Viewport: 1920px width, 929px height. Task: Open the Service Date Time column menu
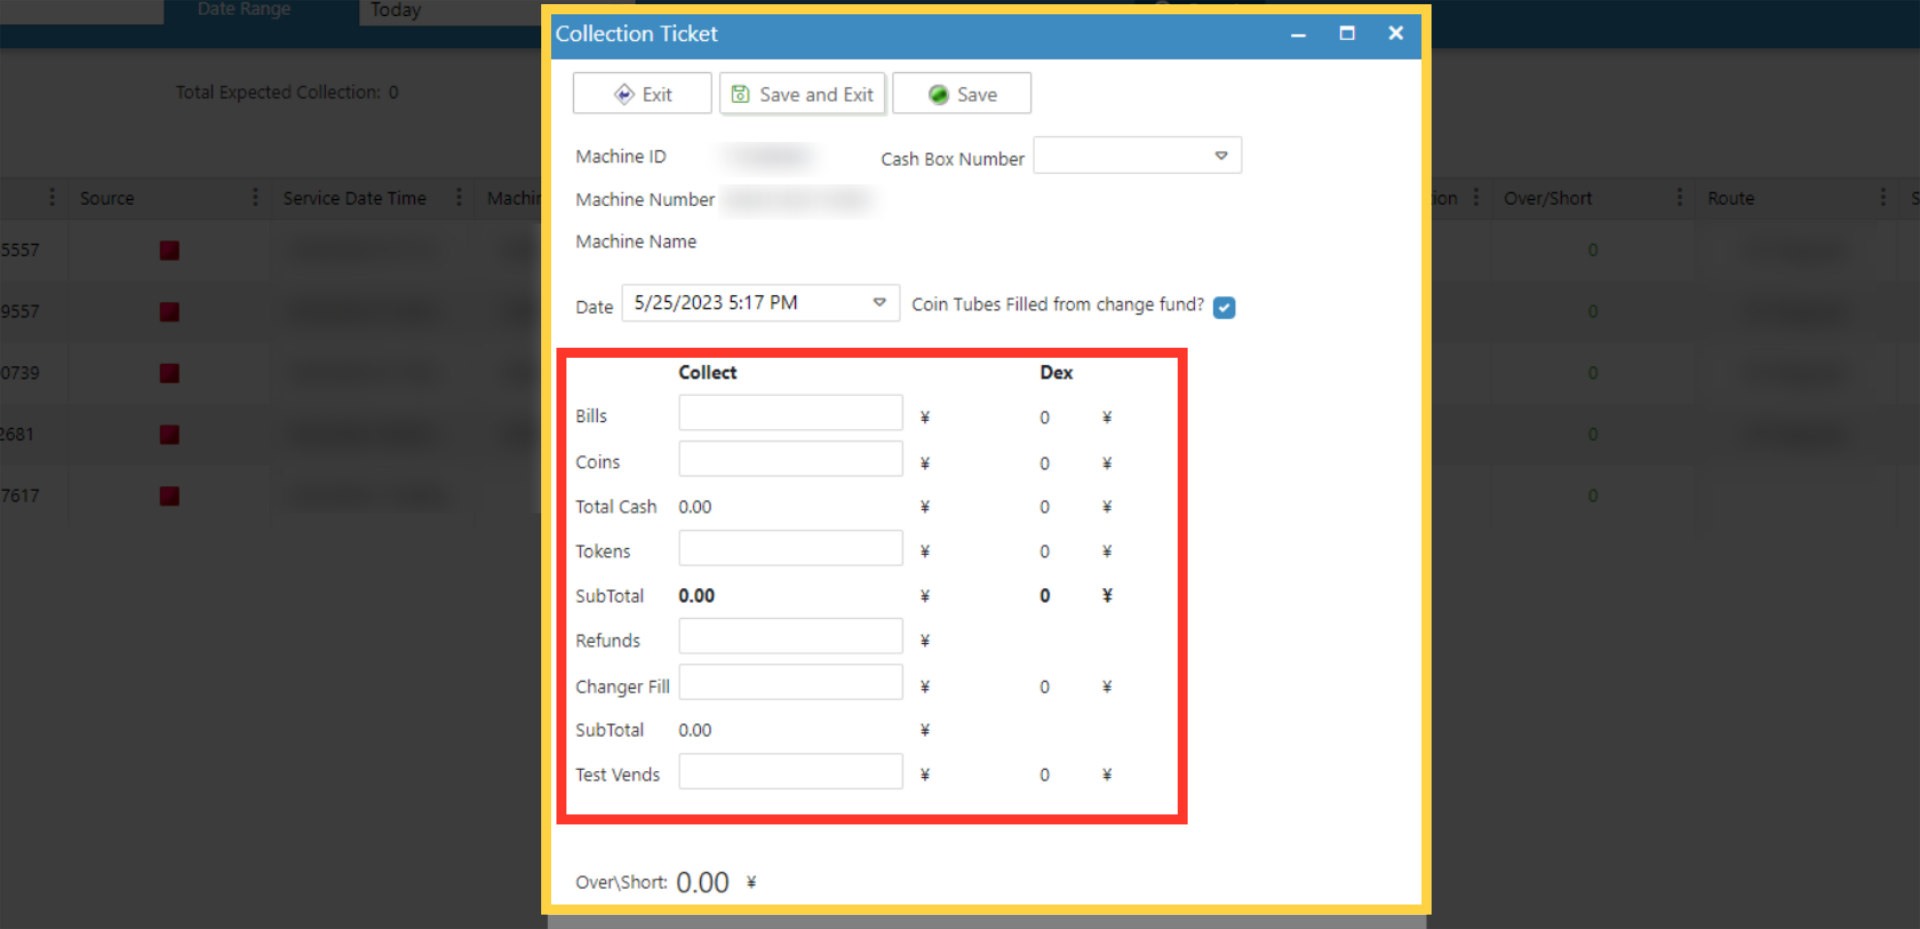[x=459, y=198]
